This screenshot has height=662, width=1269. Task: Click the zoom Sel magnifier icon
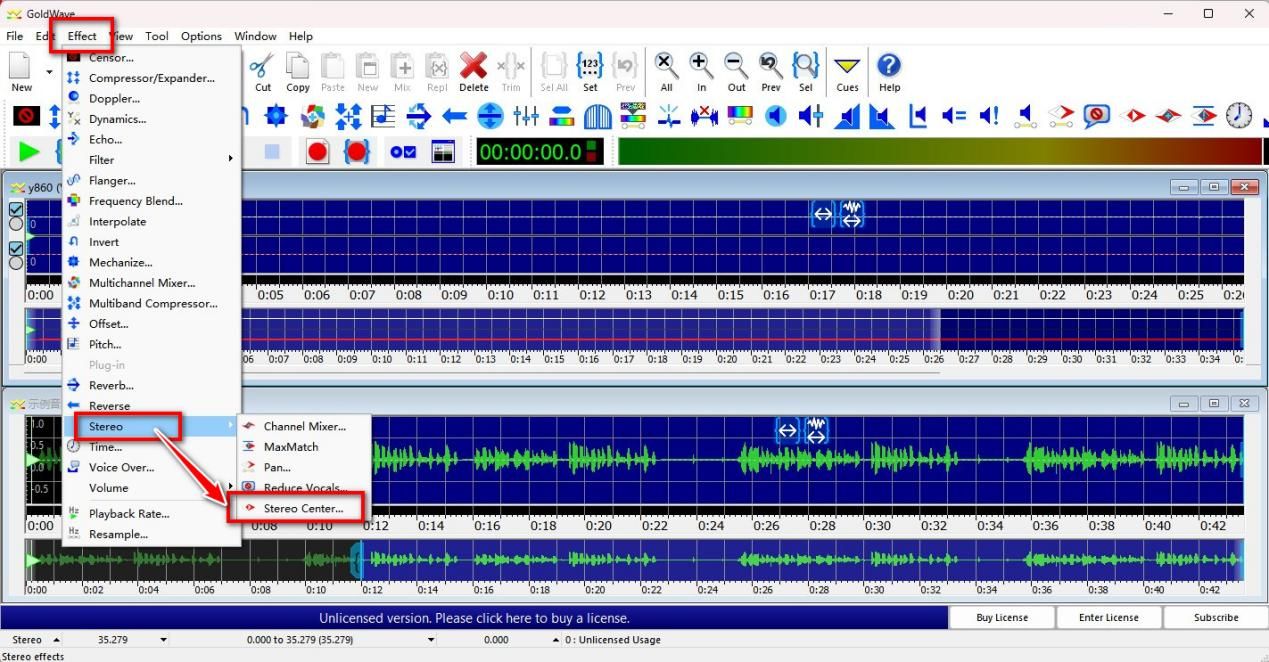pos(805,72)
